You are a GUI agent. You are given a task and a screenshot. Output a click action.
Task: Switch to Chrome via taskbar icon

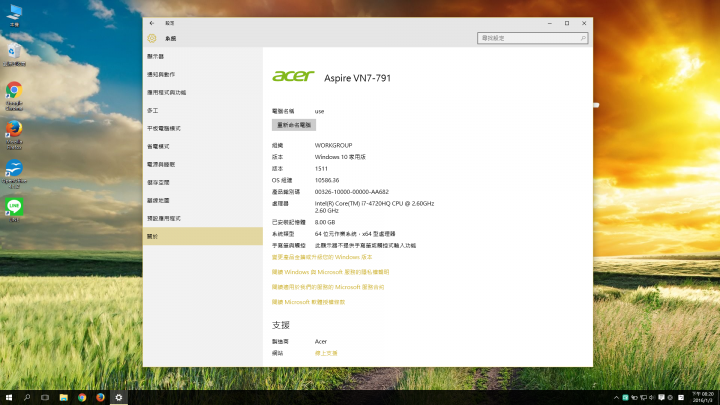click(82, 397)
